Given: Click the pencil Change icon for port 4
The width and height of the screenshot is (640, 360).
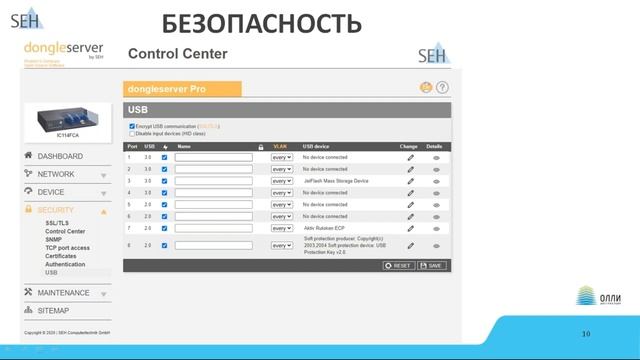Looking at the screenshot, I should click(x=411, y=193).
